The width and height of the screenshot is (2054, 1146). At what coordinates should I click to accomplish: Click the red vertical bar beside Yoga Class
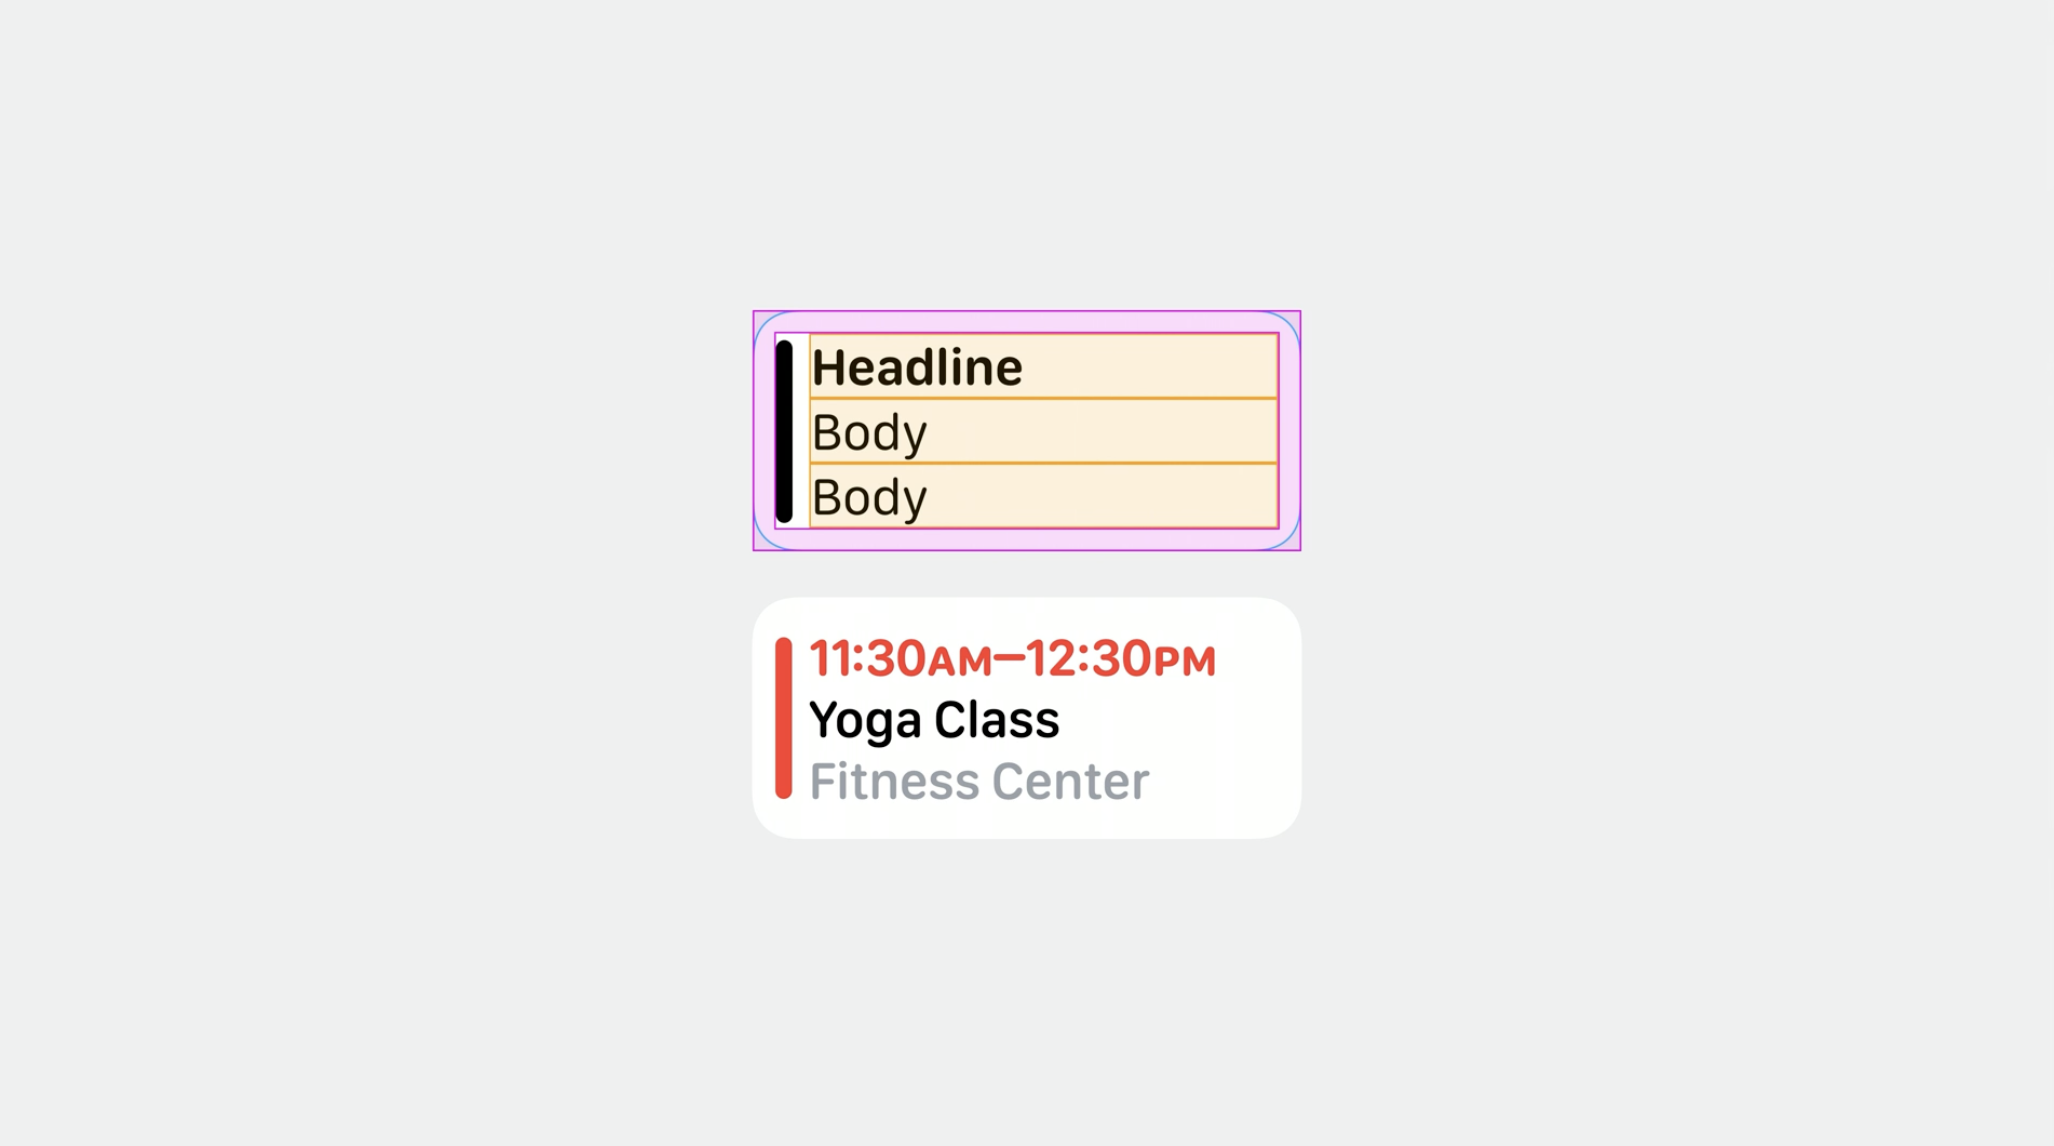tap(783, 718)
